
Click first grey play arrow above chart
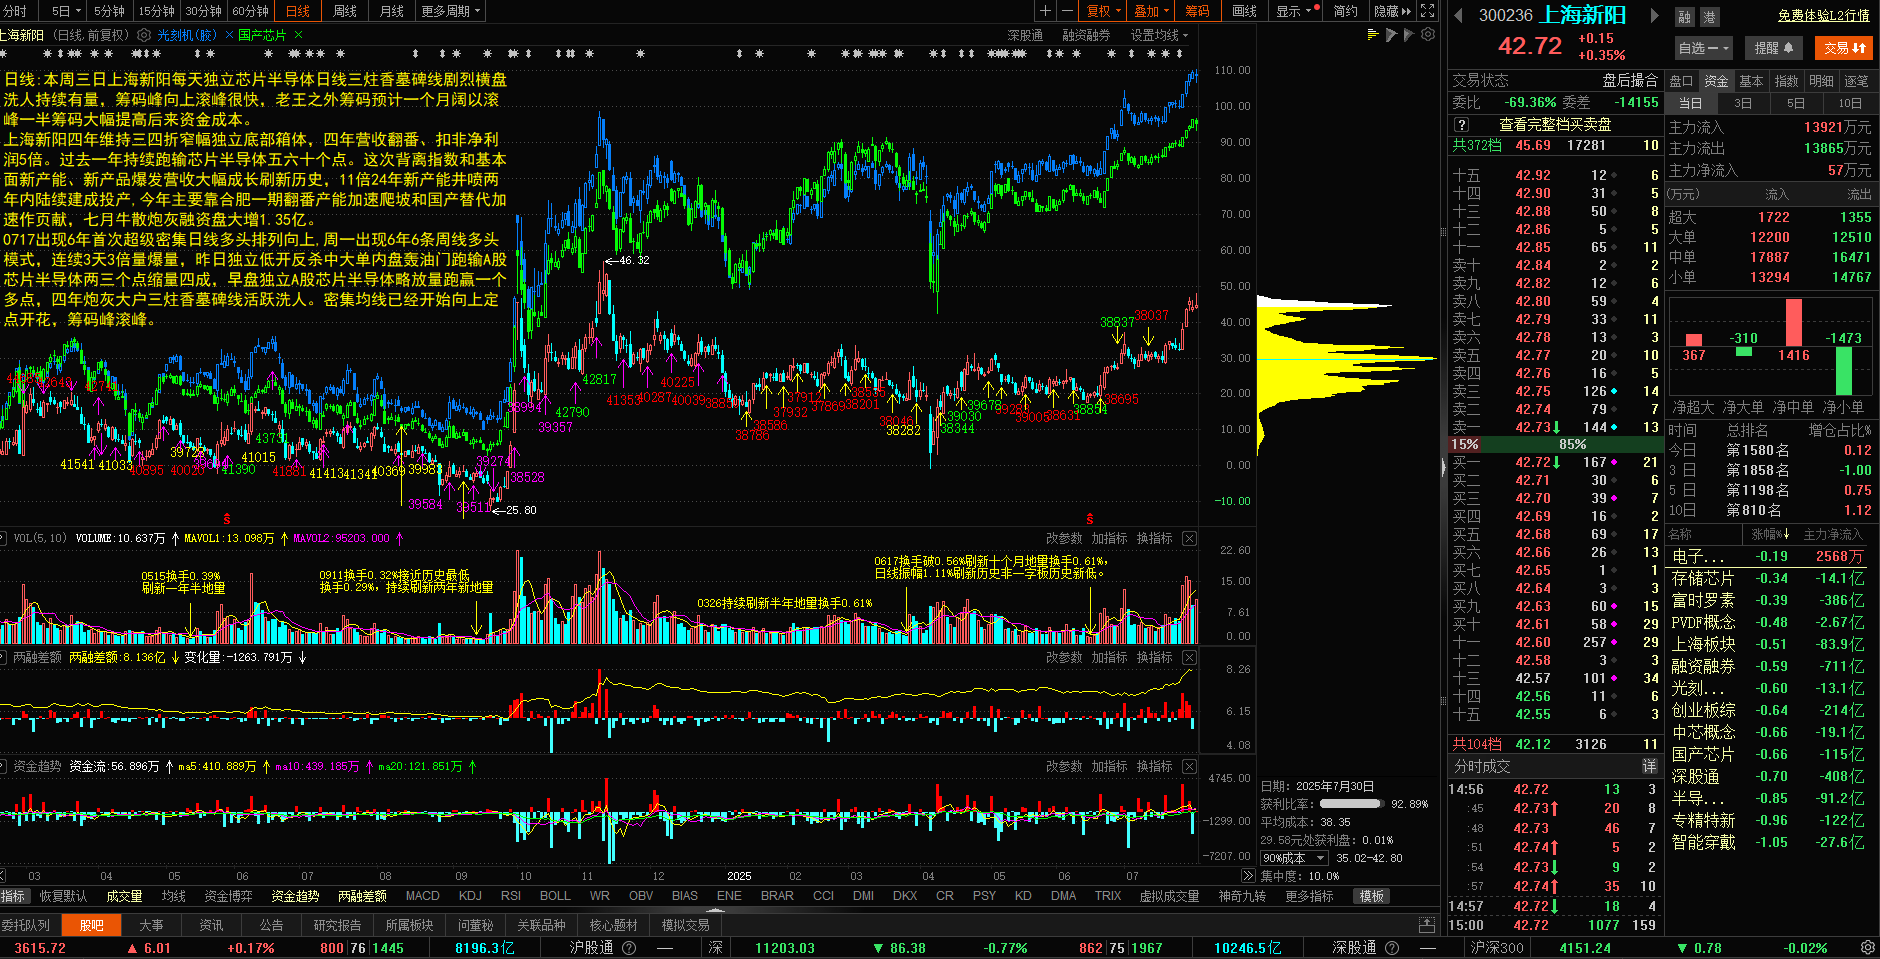[x=1391, y=34]
